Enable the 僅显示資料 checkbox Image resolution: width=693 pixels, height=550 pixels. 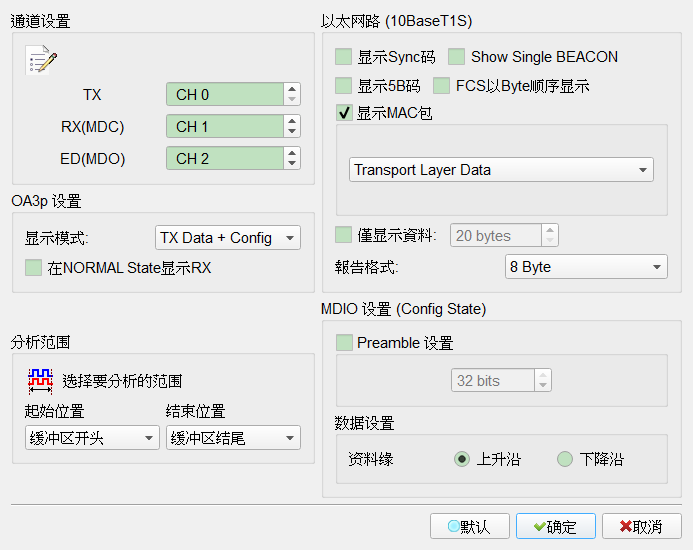[x=343, y=235]
